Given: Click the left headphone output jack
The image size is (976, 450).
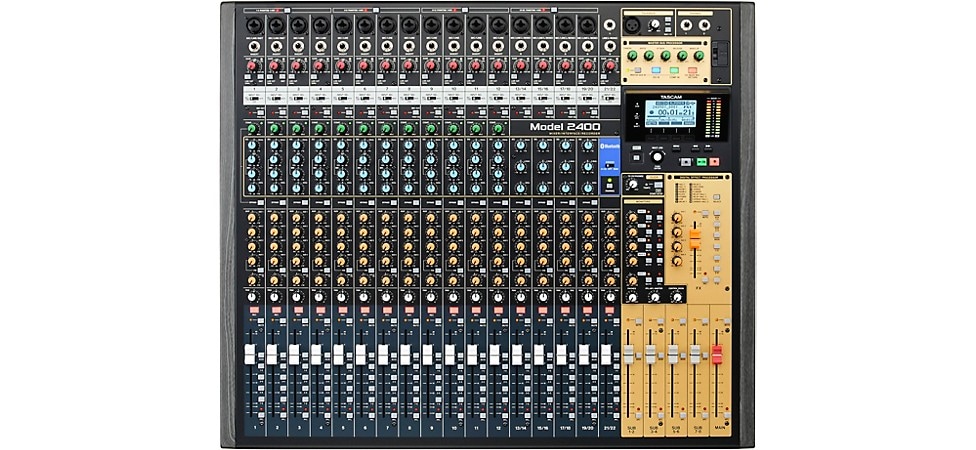Looking at the screenshot, I should click(x=687, y=25).
